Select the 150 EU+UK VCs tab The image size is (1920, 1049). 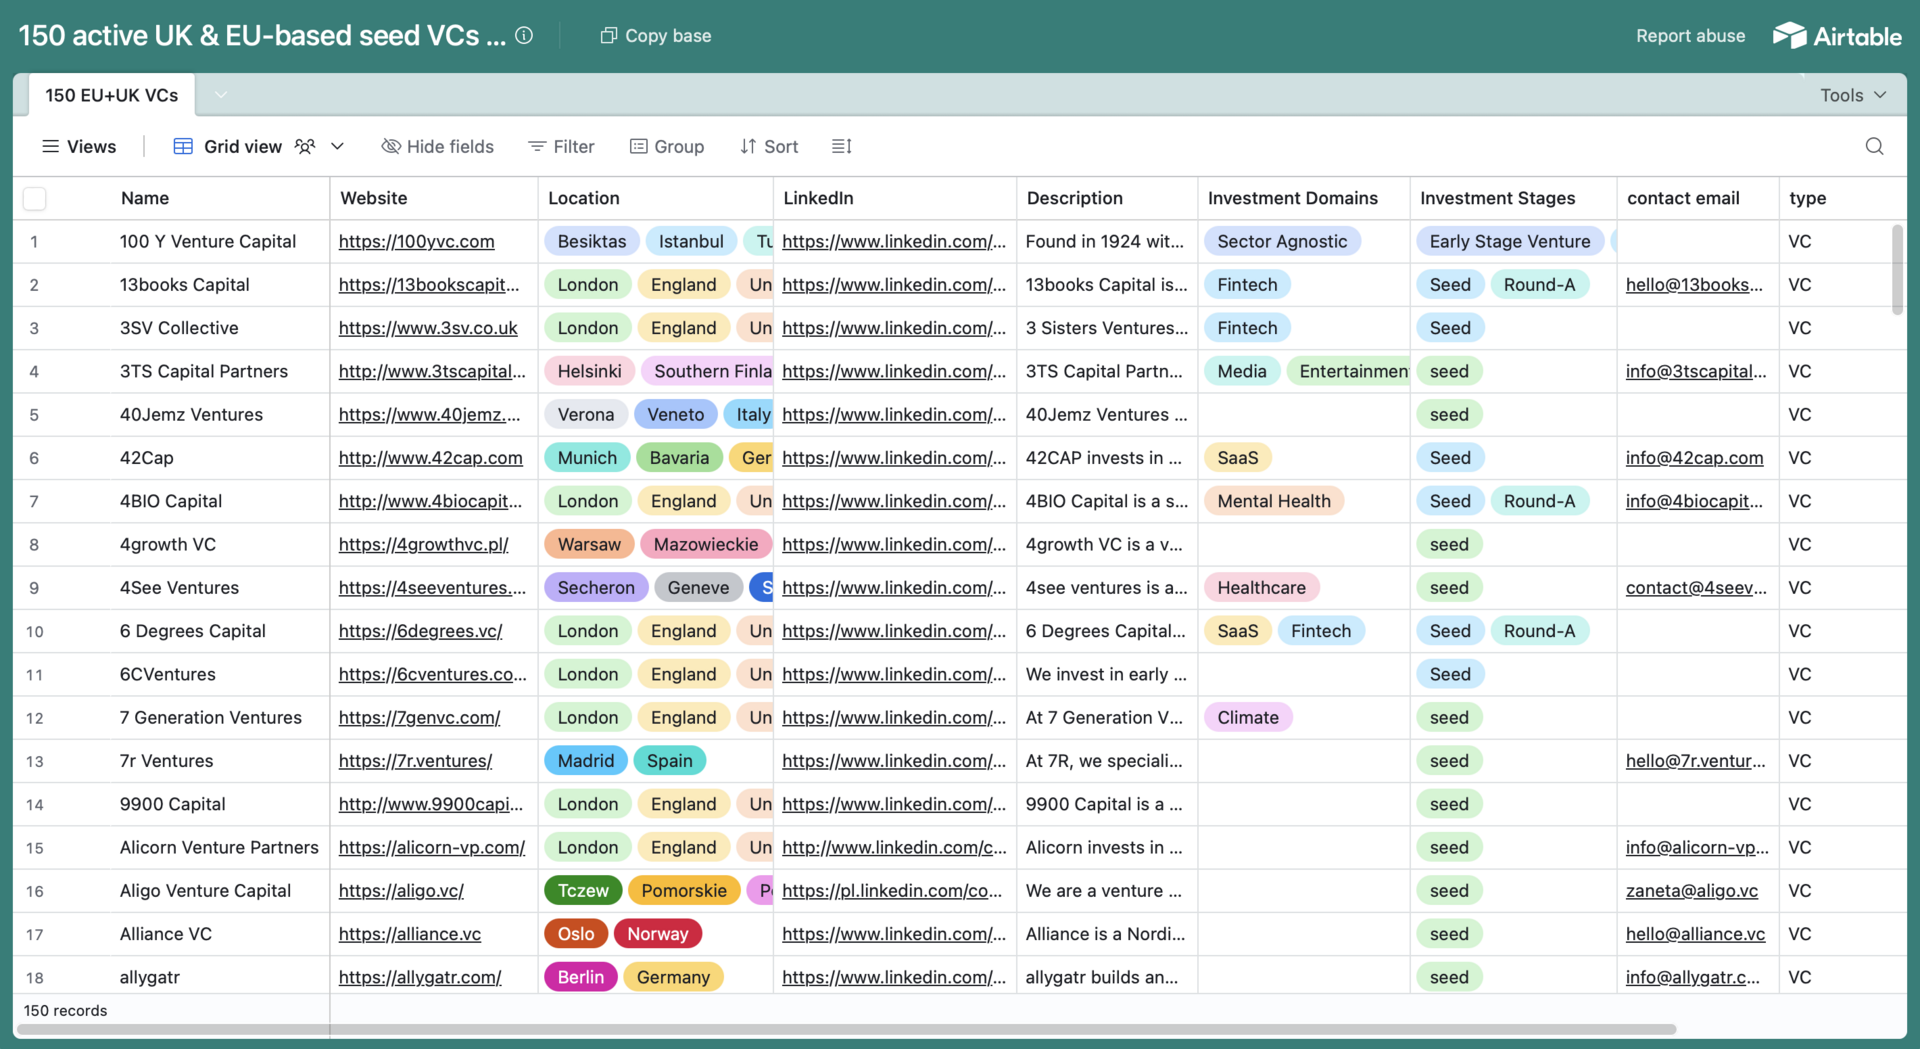(111, 95)
